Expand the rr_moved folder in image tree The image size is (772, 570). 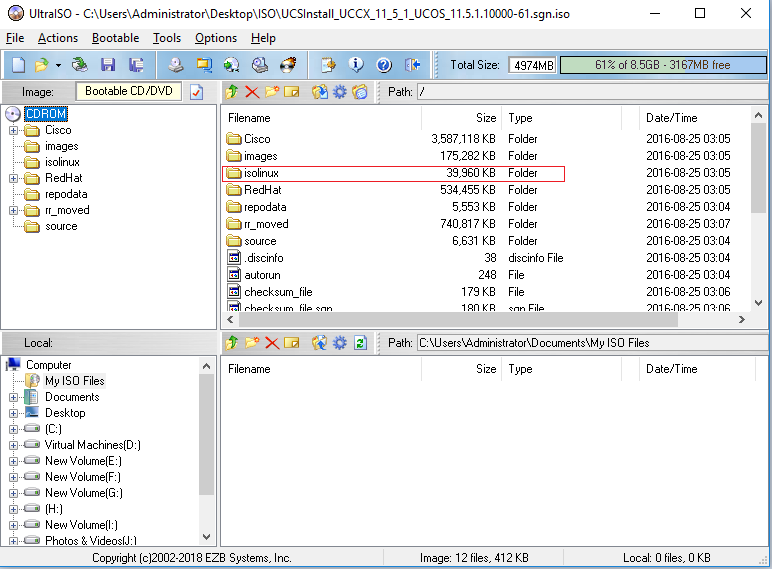(x=13, y=211)
